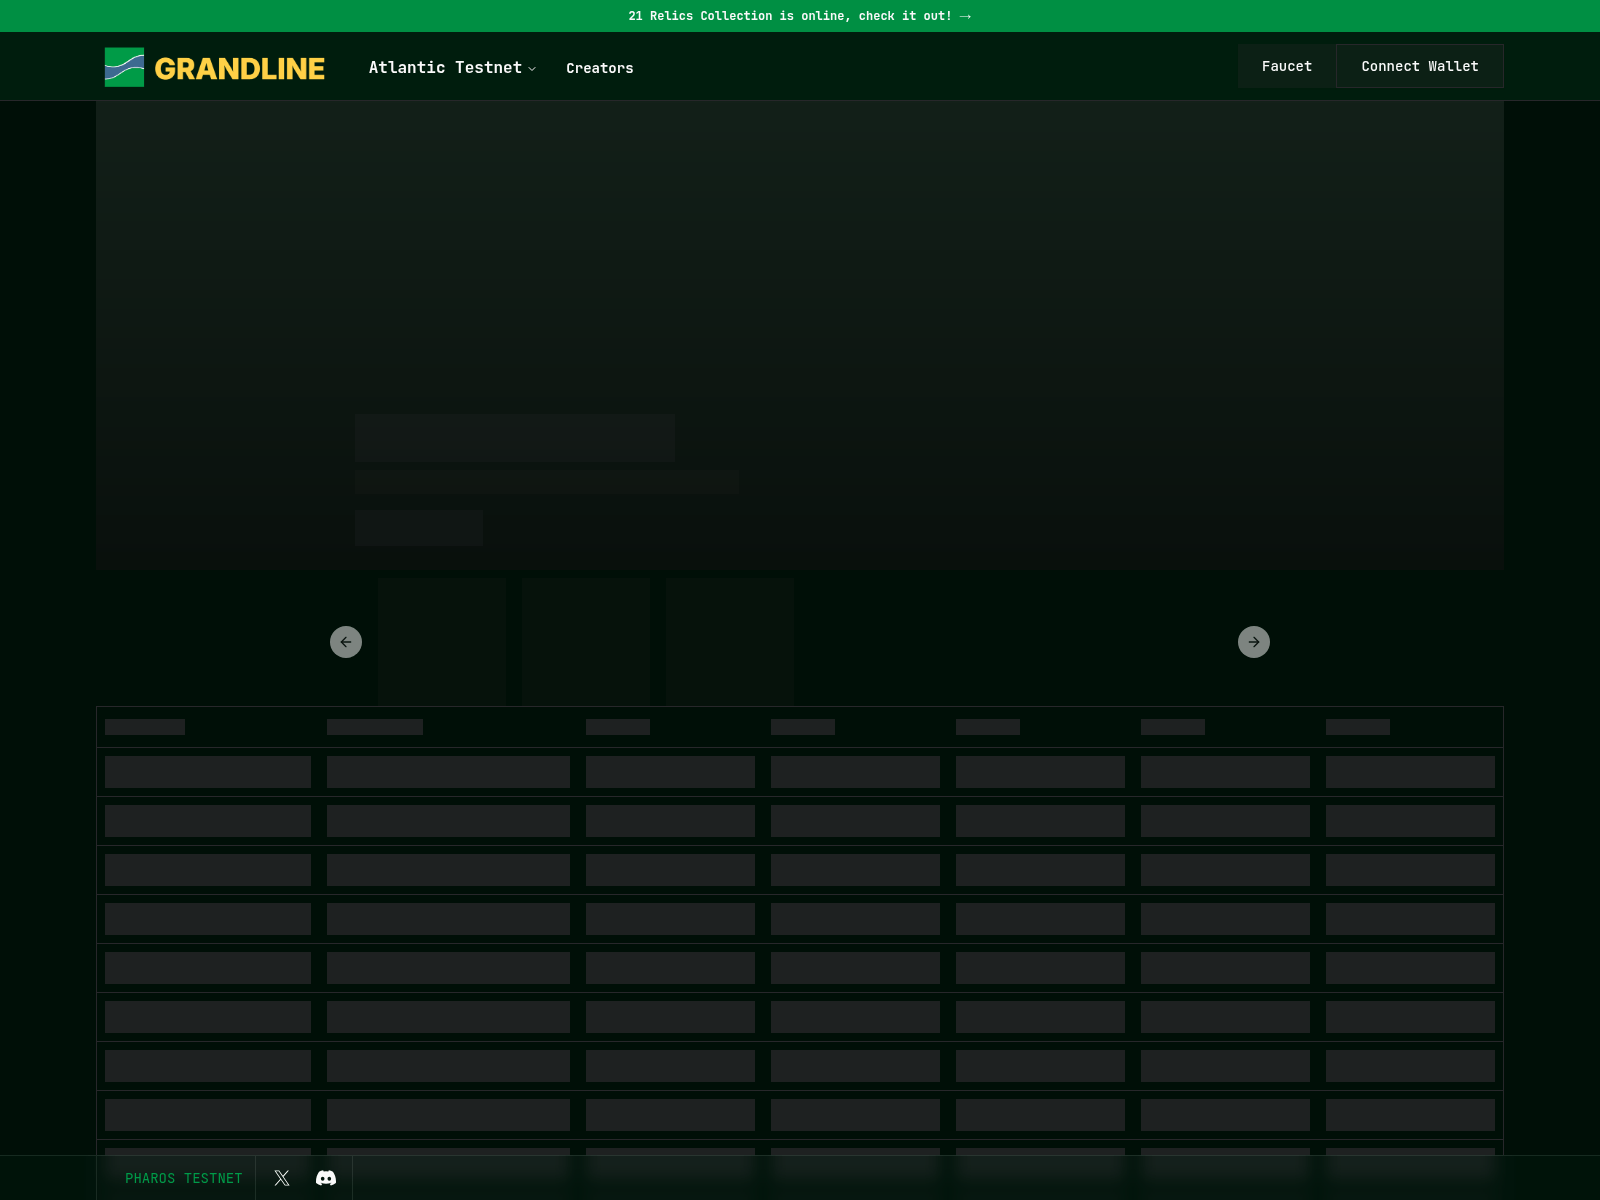Click the middle carousel card placeholder
Screen dimensions: 1600x1200
tap(586, 642)
